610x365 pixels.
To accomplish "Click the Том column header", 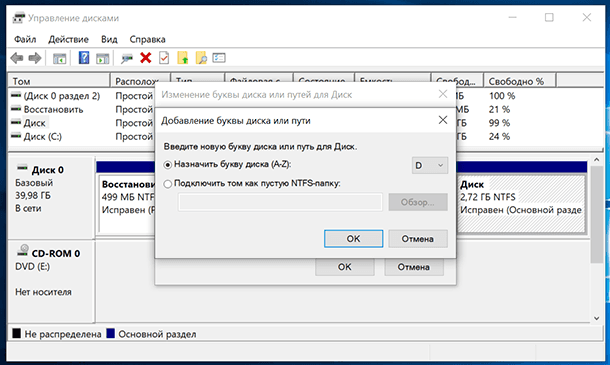I will (x=59, y=81).
